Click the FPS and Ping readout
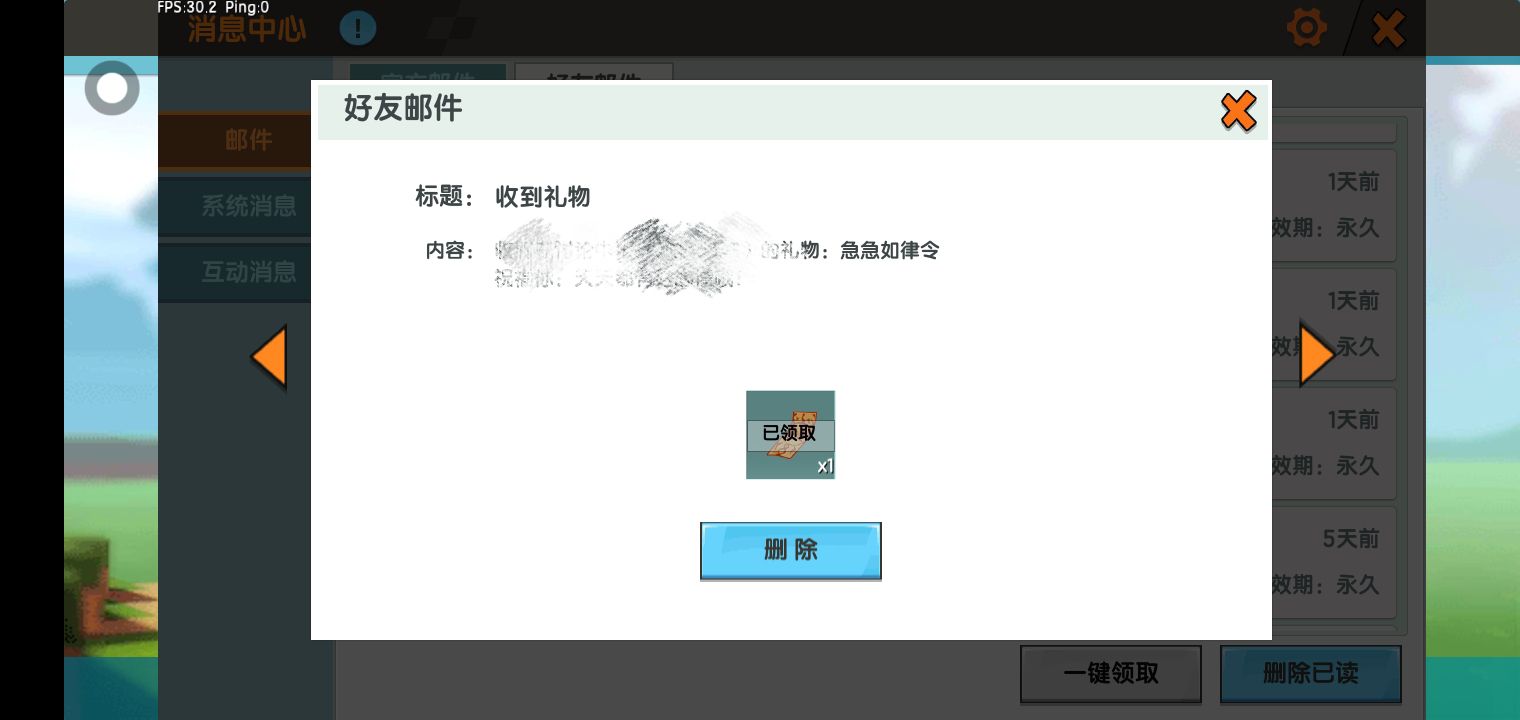Screen dimensions: 1520x720 [x=213, y=7]
